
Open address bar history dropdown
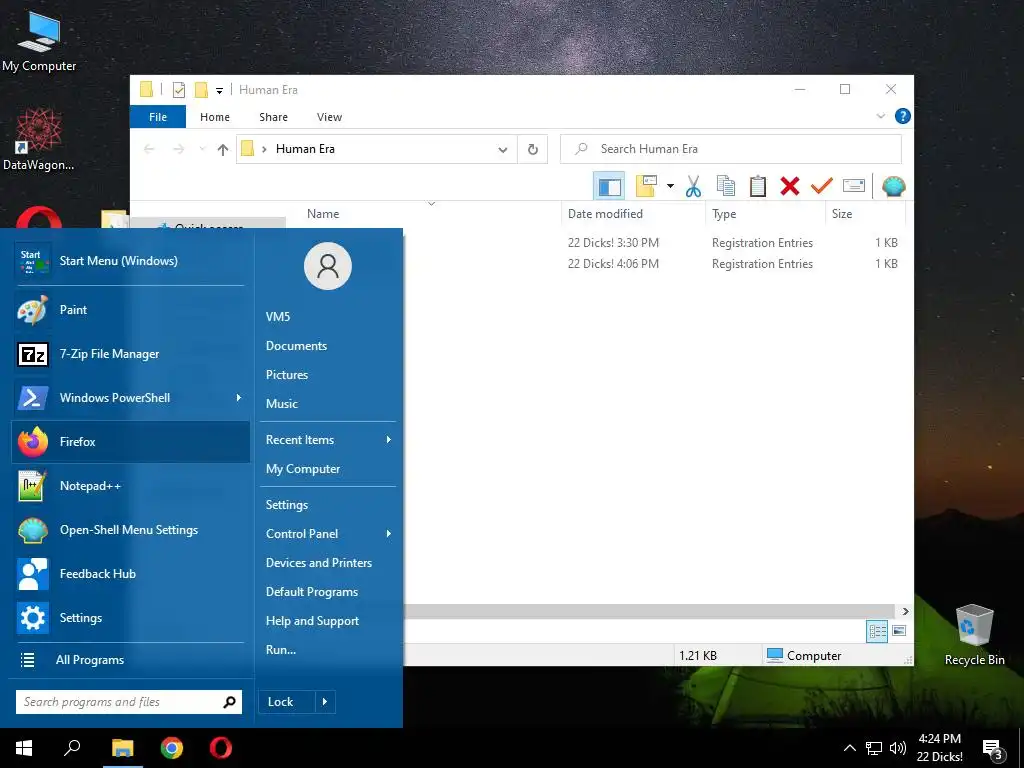[x=503, y=150]
